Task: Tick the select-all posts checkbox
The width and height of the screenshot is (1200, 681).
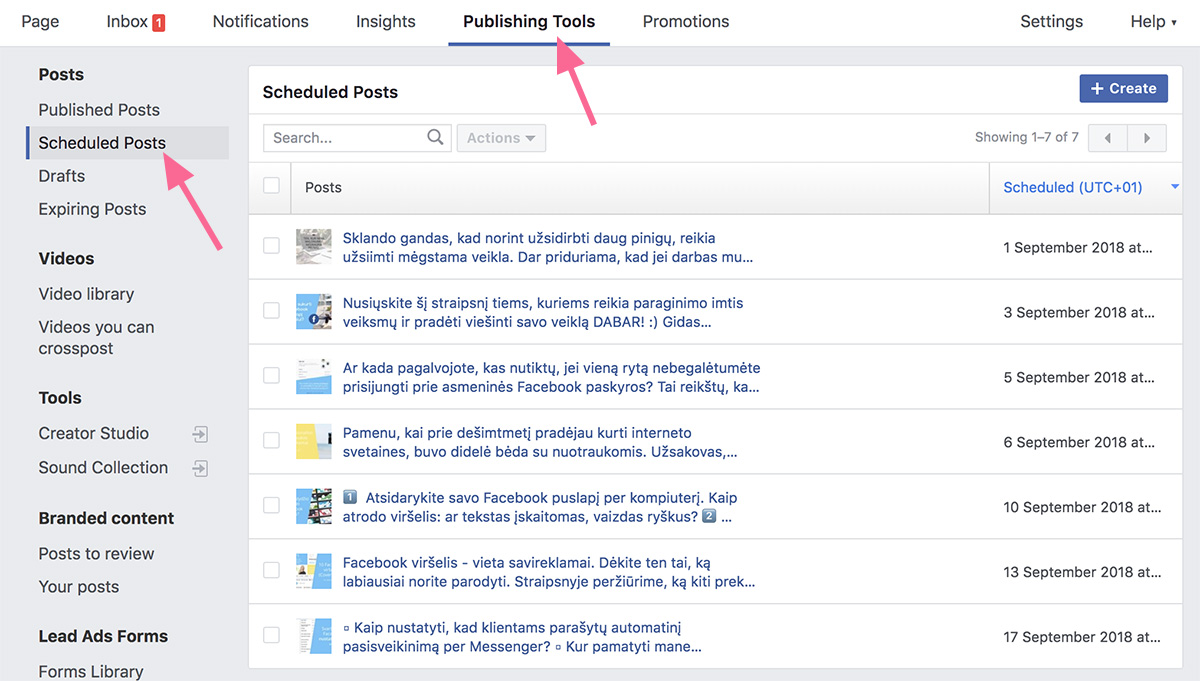Action: pyautogui.click(x=271, y=186)
